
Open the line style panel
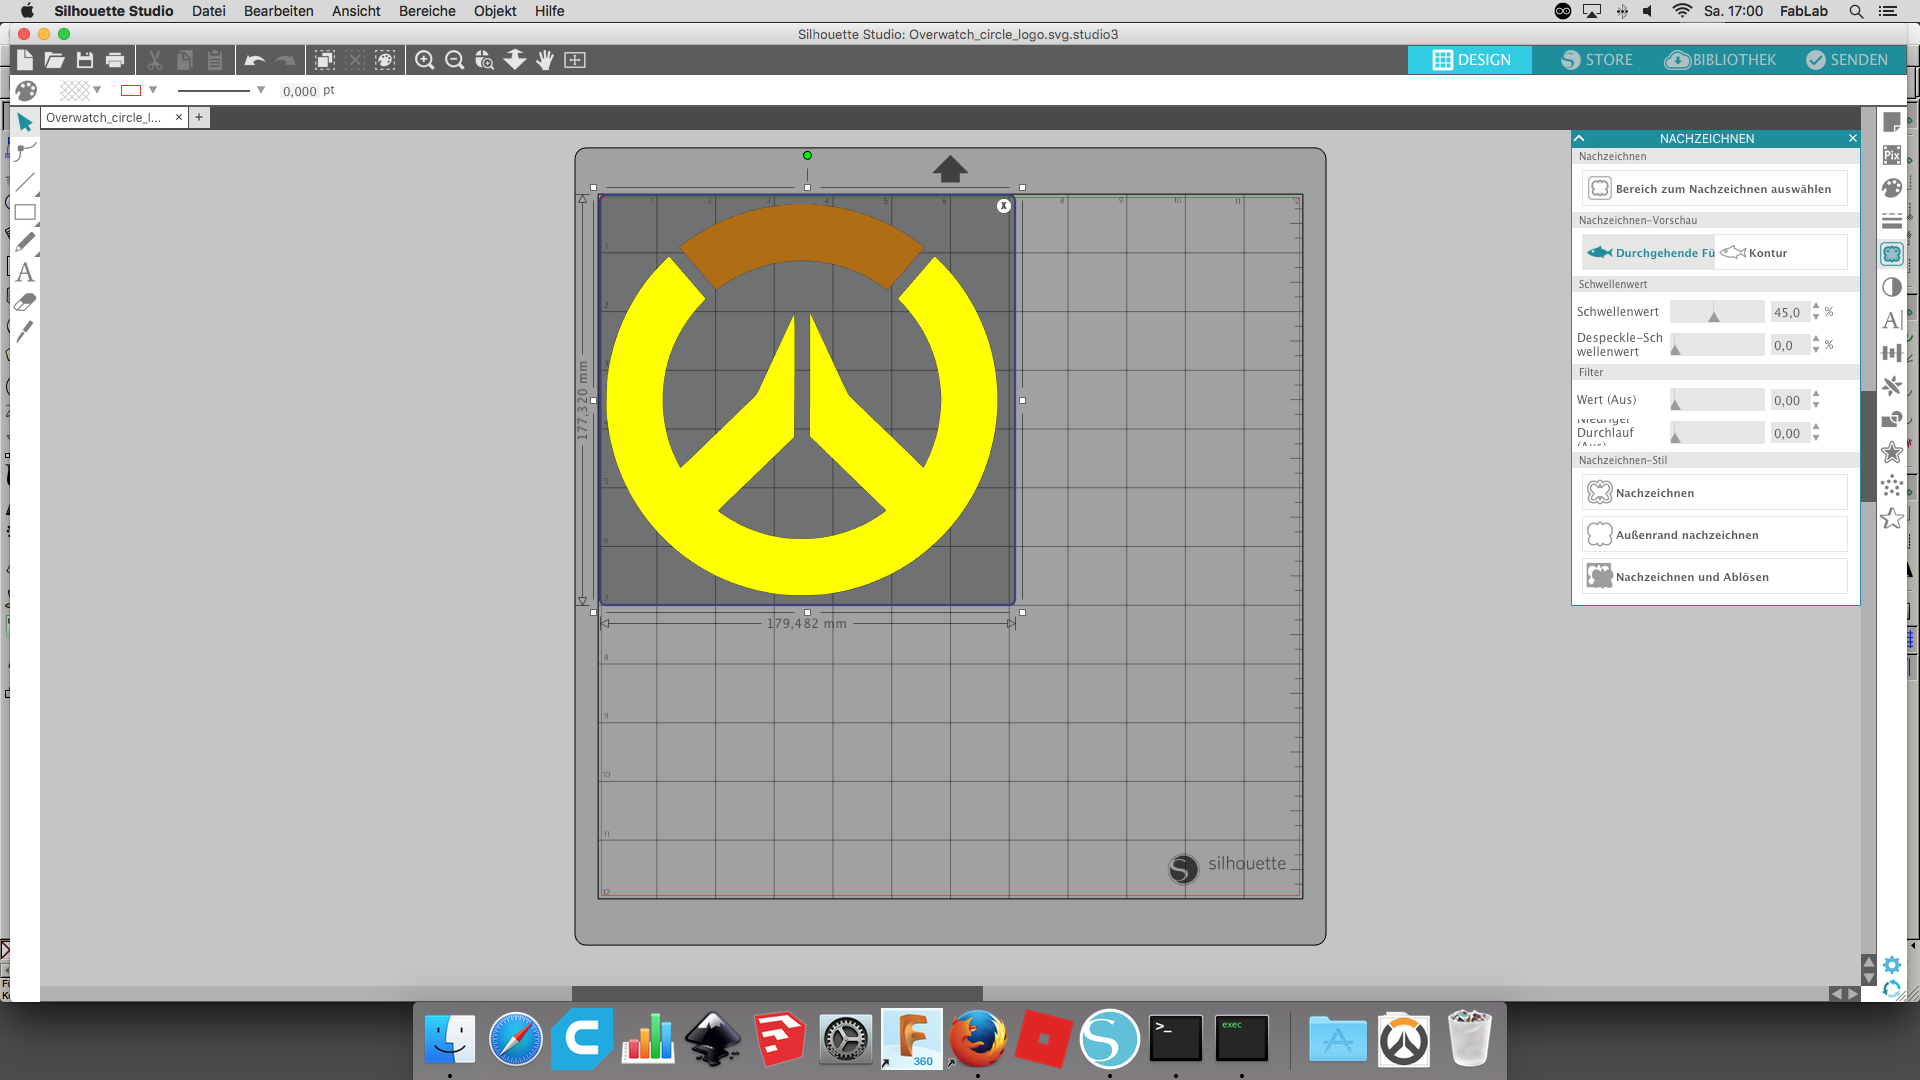[x=1891, y=221]
